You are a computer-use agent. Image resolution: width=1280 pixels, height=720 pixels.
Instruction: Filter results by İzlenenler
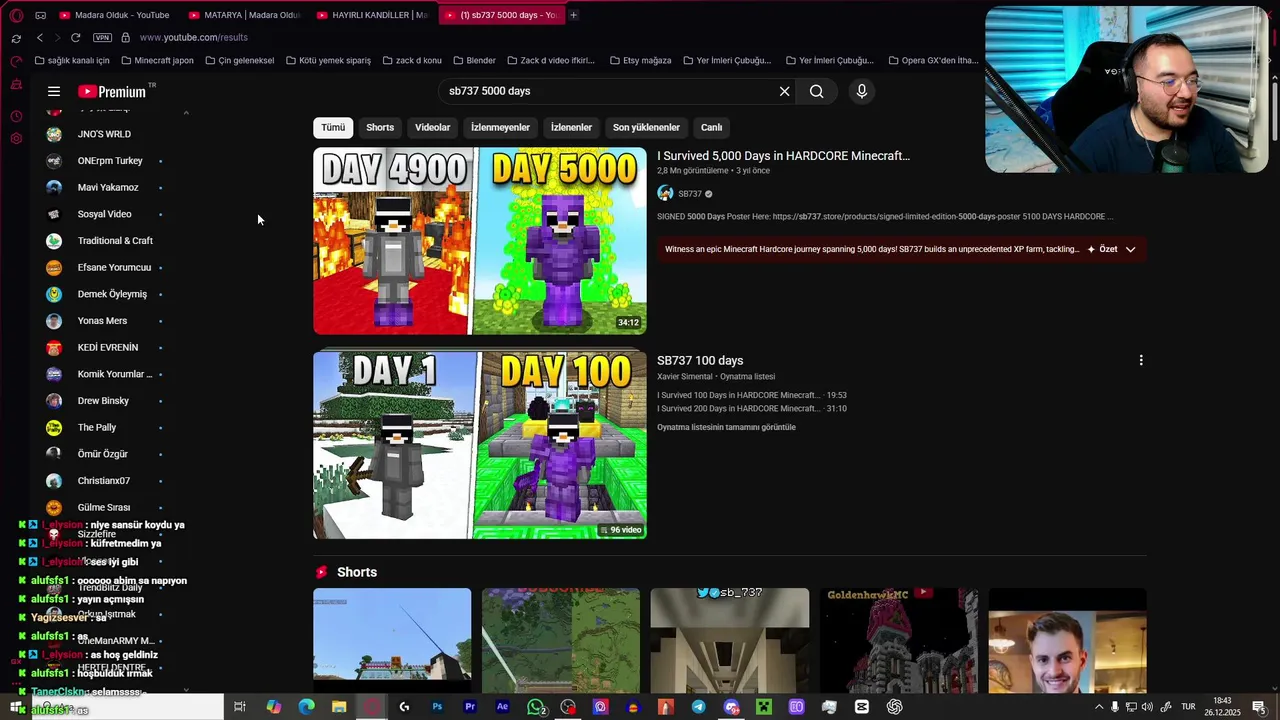tap(571, 127)
